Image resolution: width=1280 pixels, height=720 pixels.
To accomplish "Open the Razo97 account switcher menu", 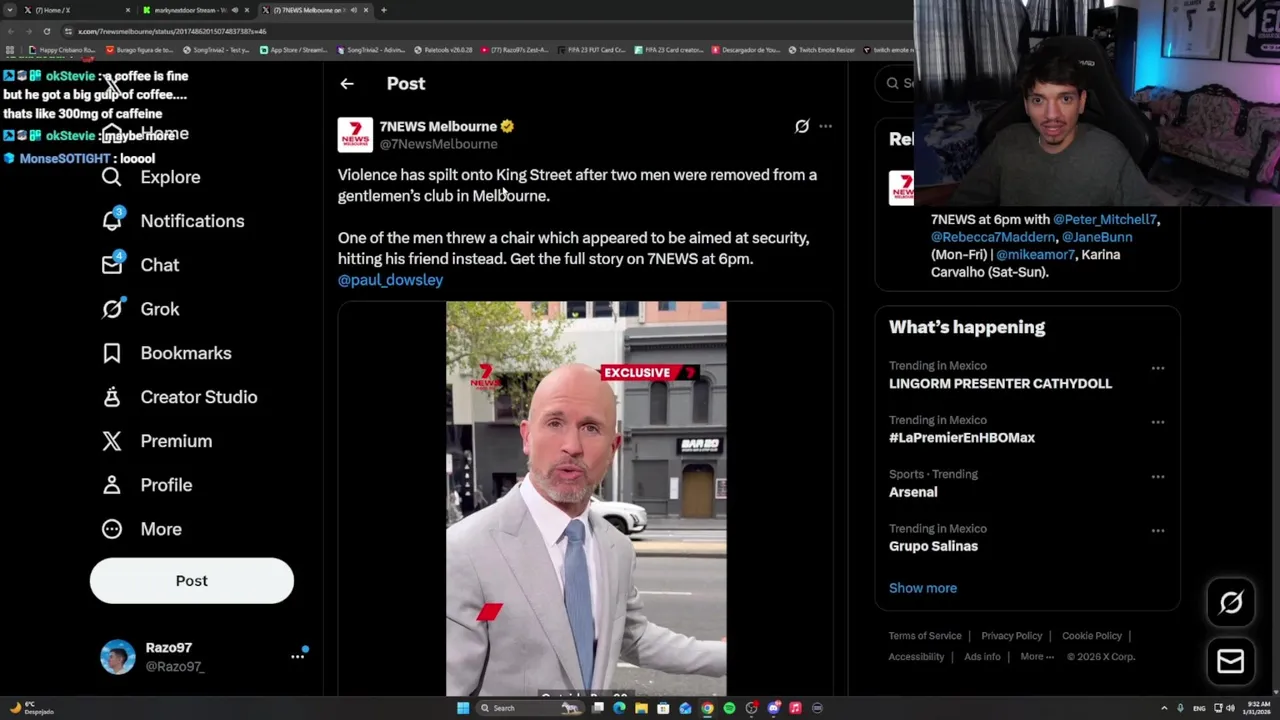I will [298, 656].
